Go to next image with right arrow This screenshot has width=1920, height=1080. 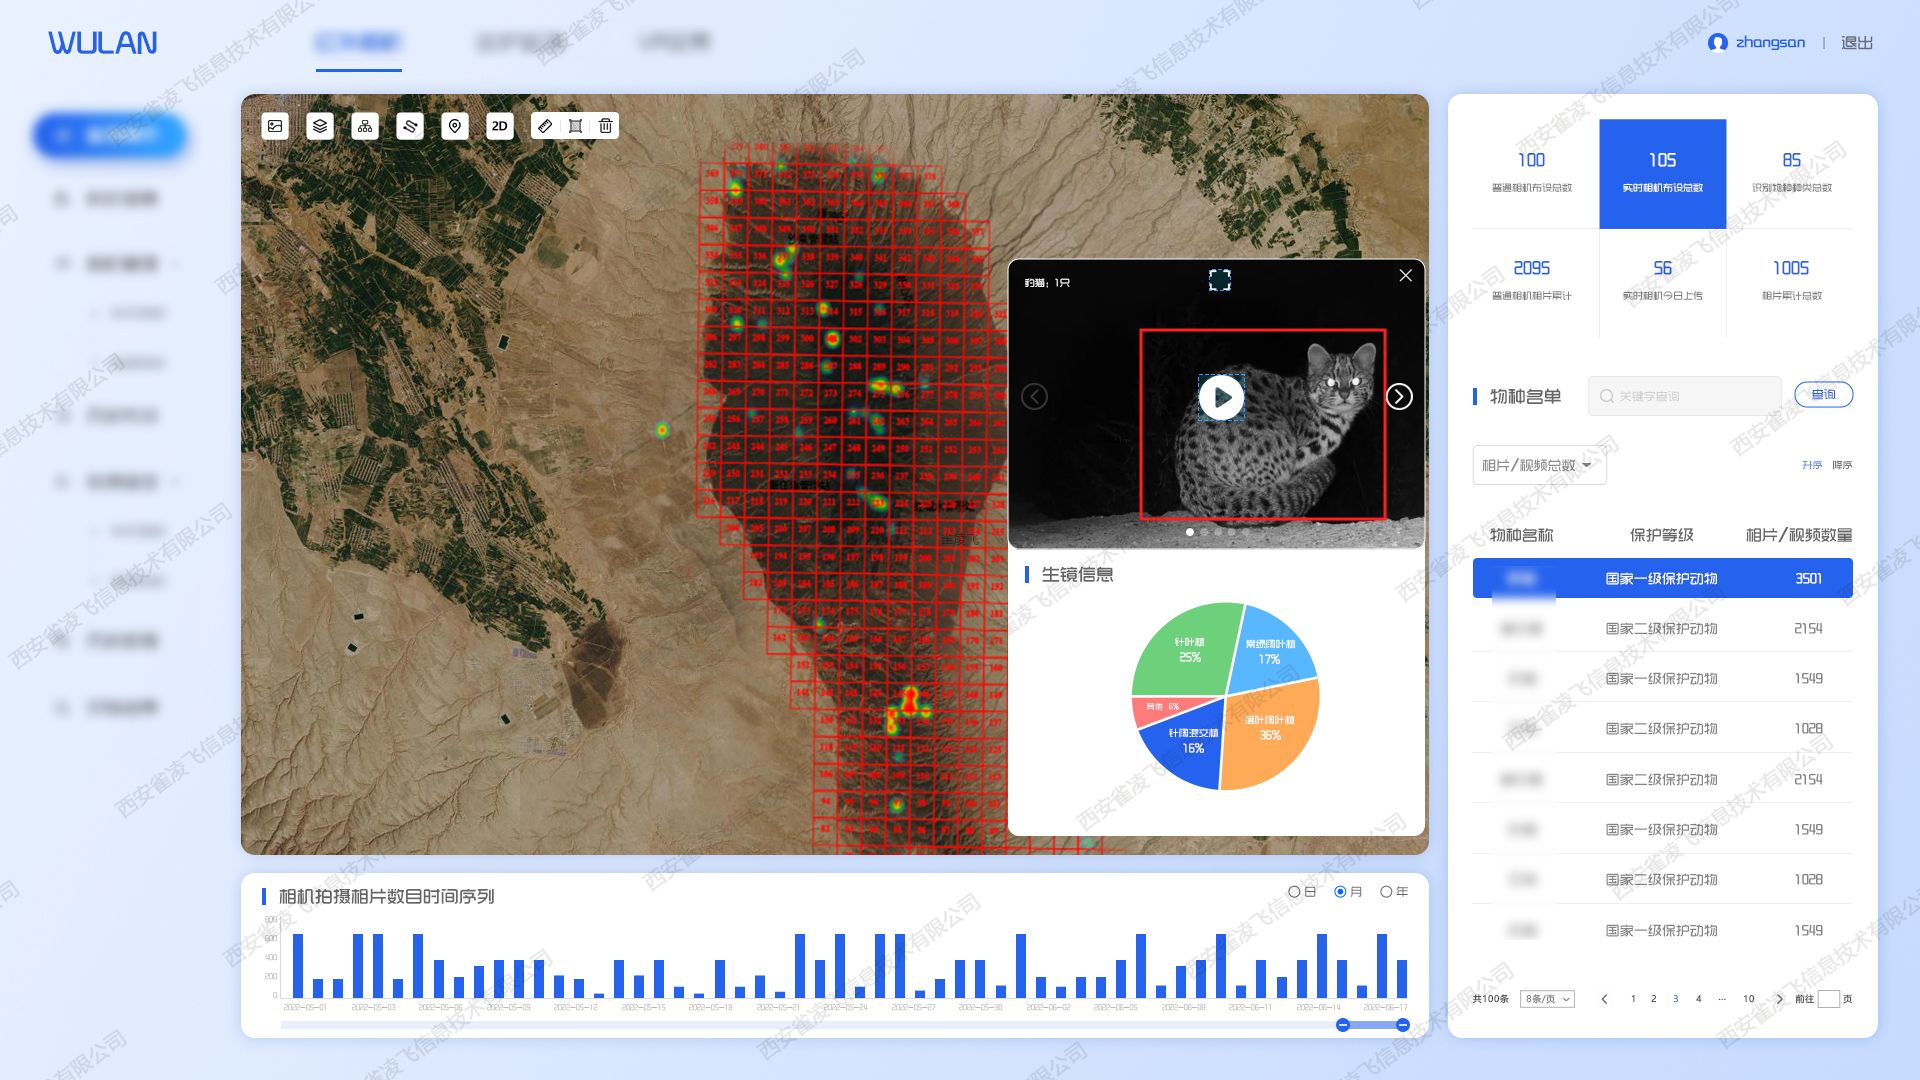(x=1399, y=397)
